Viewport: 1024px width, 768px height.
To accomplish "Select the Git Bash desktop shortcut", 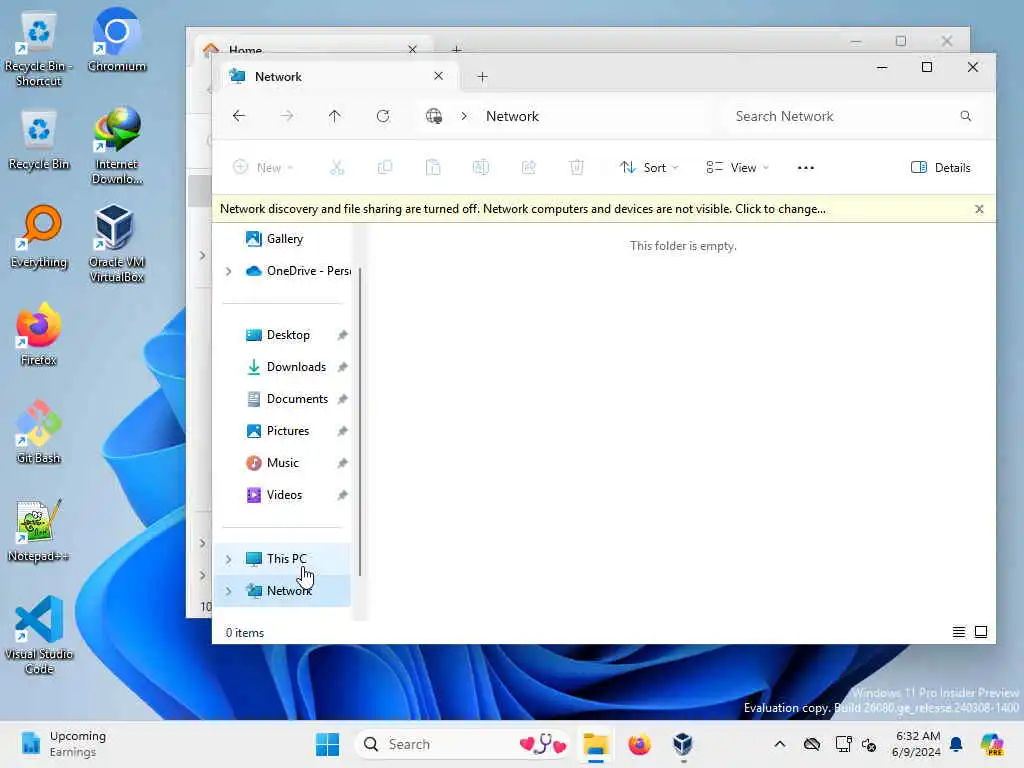I will pos(39,433).
